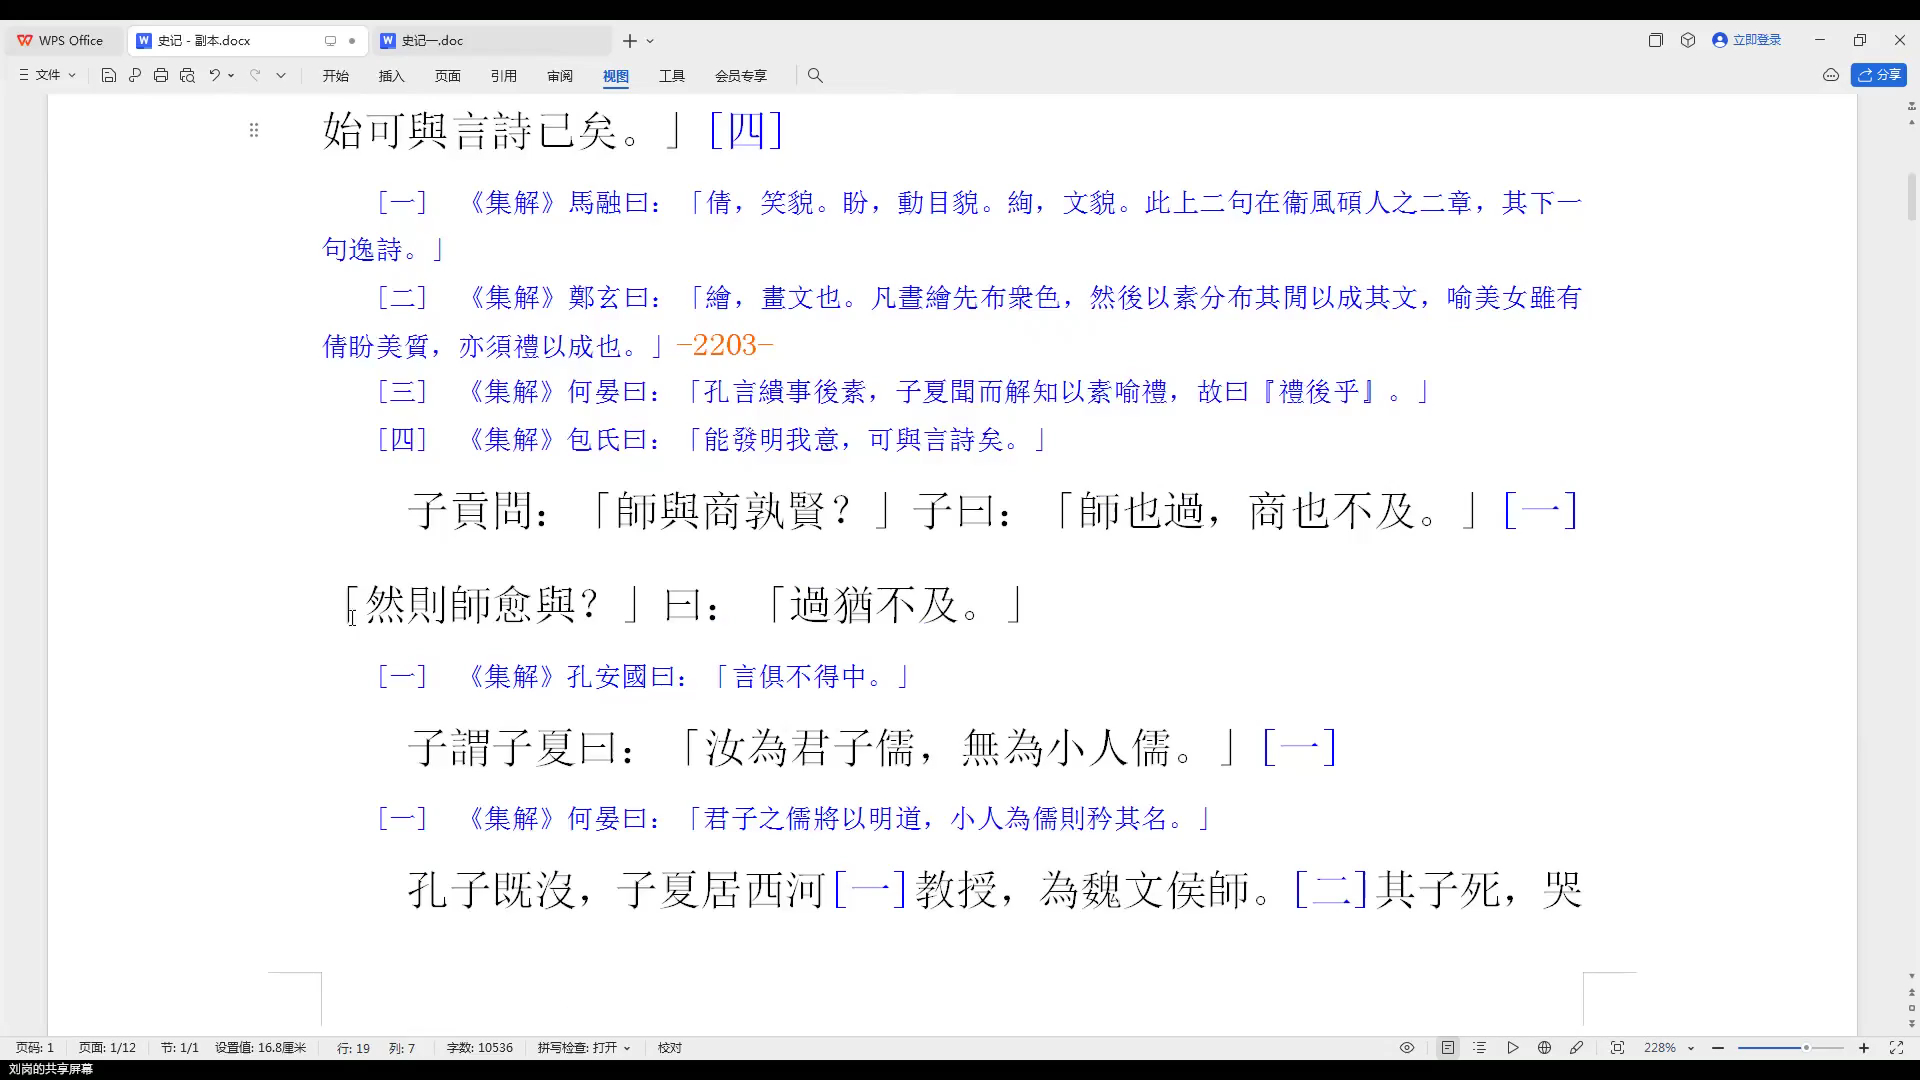
Task: Click the WPS Office home logo tab
Action: [61, 40]
